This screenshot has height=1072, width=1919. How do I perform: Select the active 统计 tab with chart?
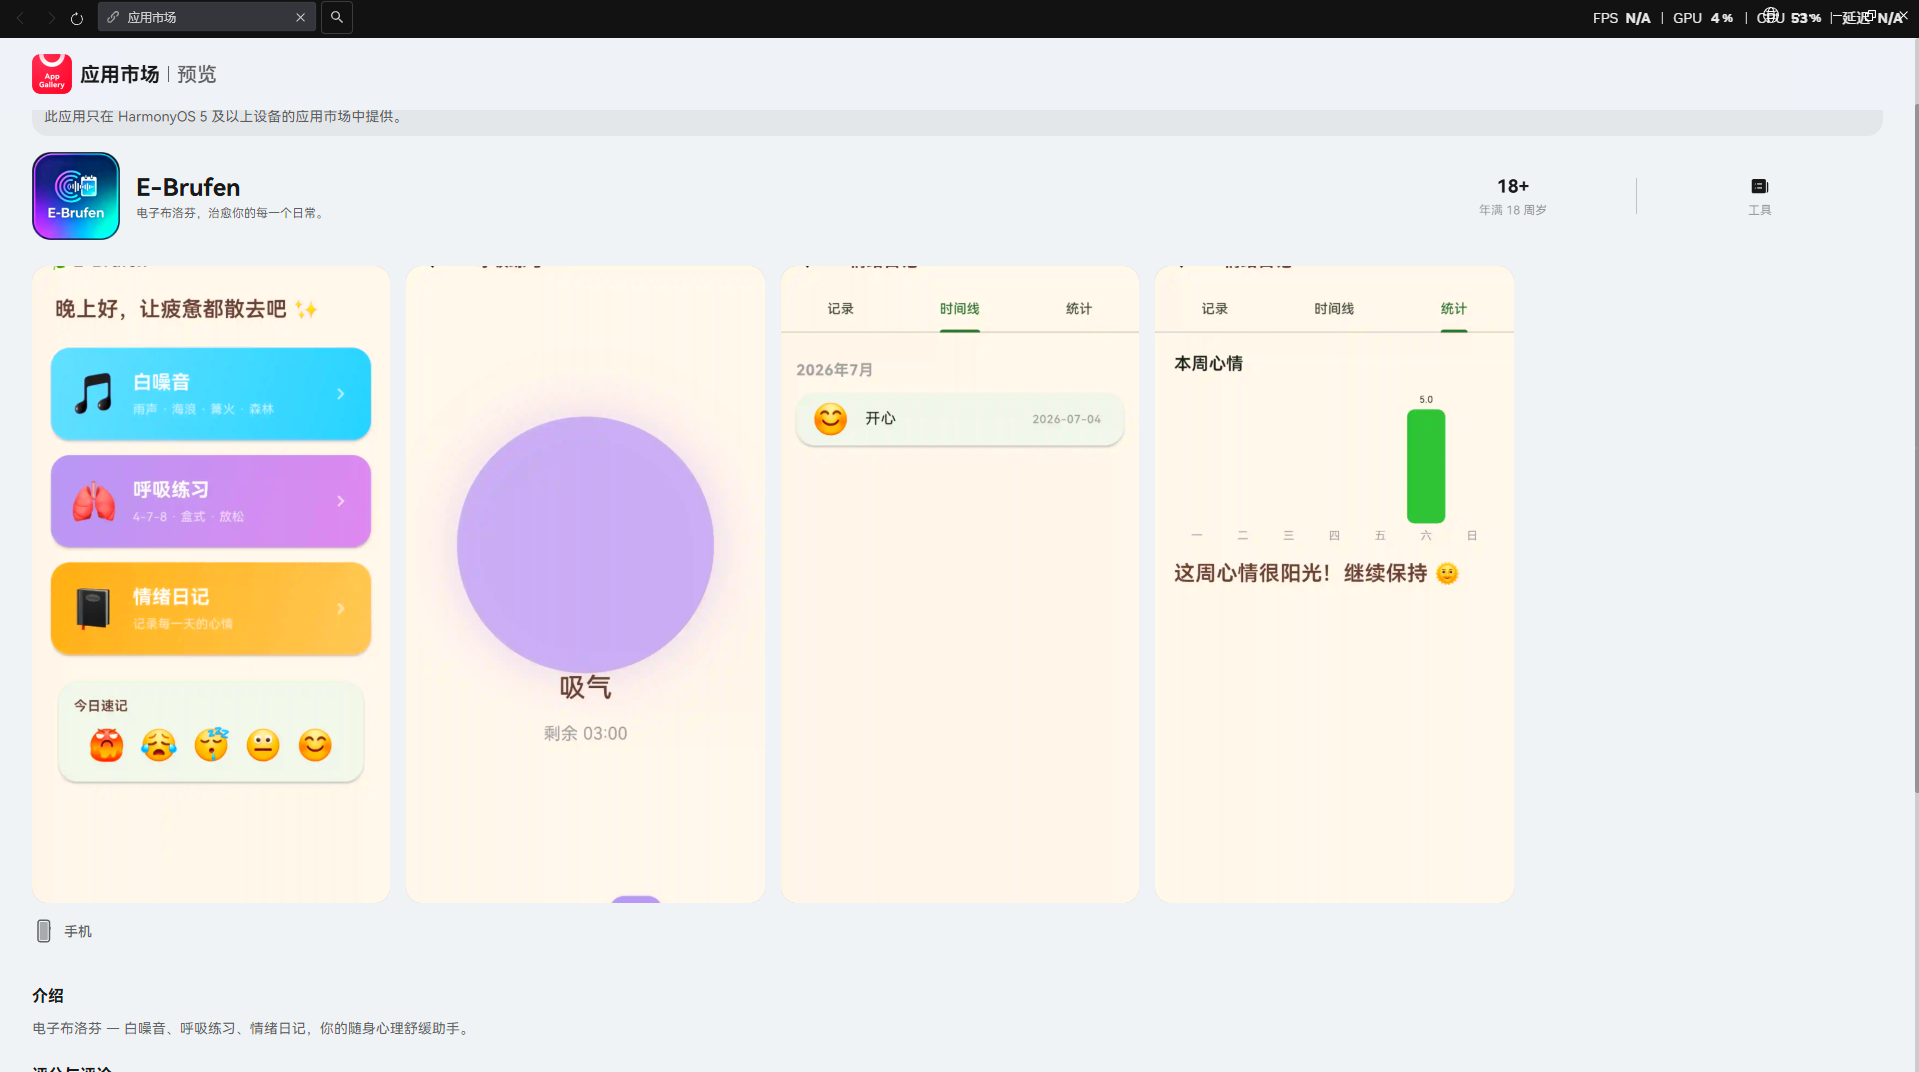[x=1453, y=309]
